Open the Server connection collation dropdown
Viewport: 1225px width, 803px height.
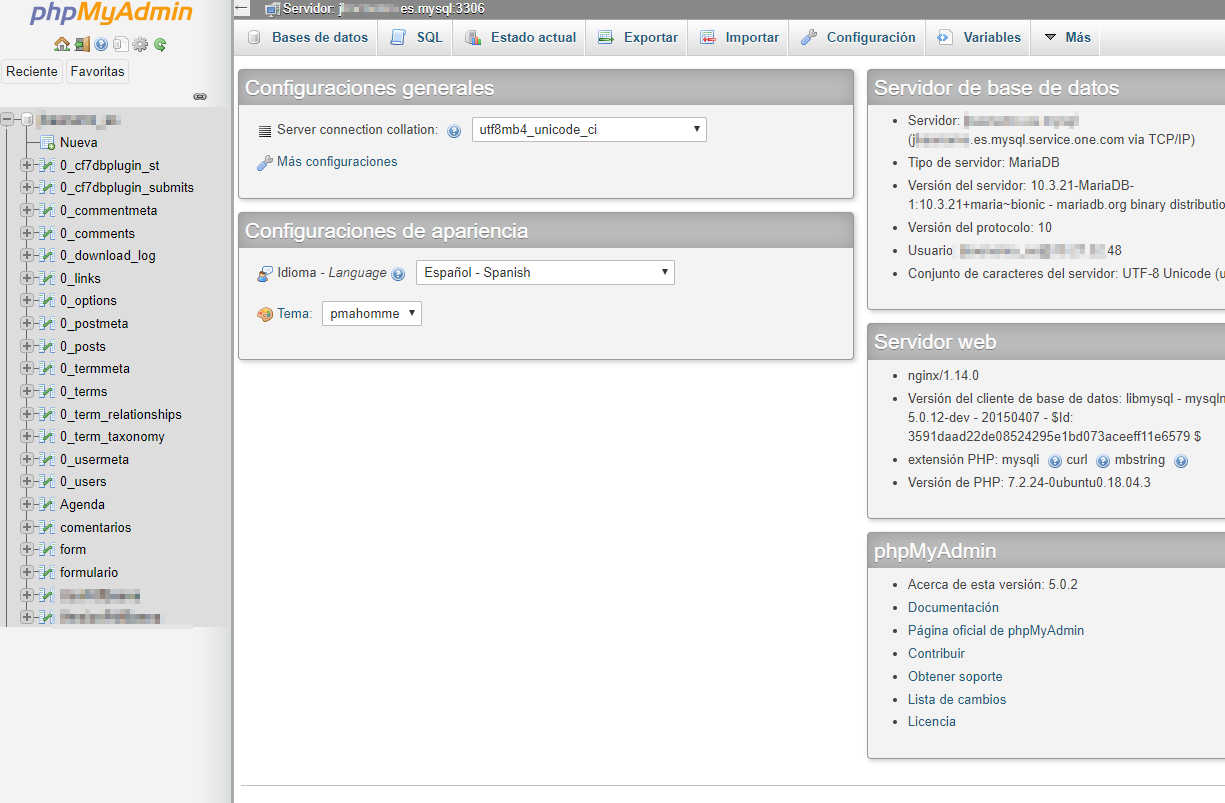tap(589, 129)
